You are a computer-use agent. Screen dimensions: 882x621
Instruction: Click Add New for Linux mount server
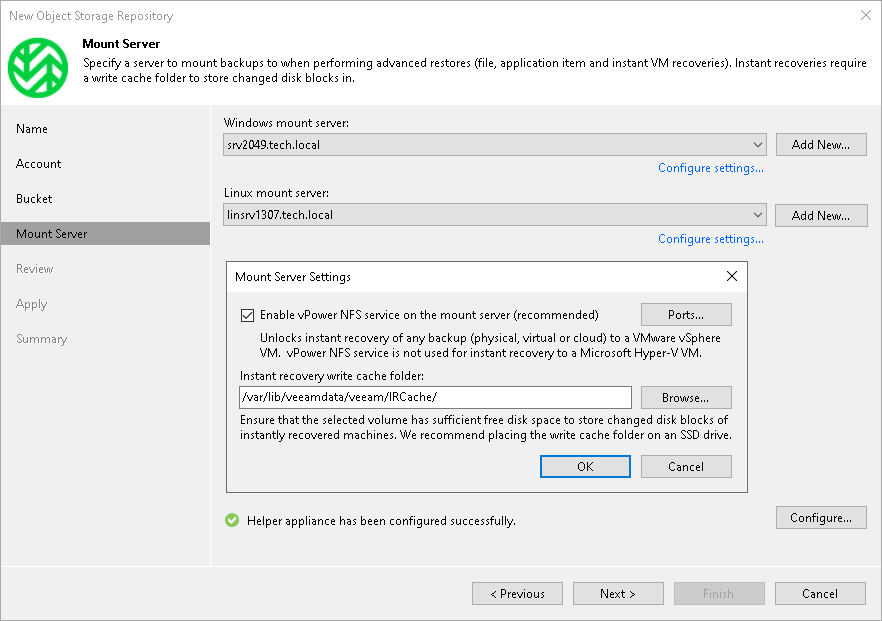click(821, 215)
